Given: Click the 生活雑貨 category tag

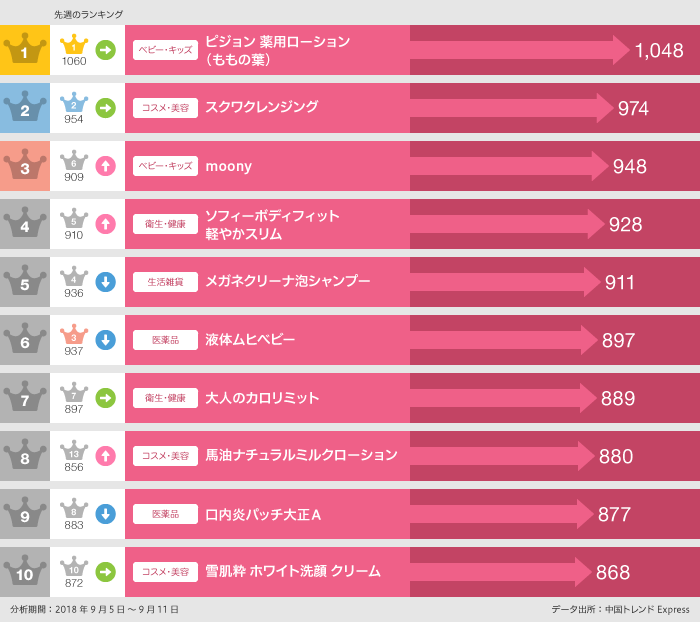Looking at the screenshot, I should (165, 282).
